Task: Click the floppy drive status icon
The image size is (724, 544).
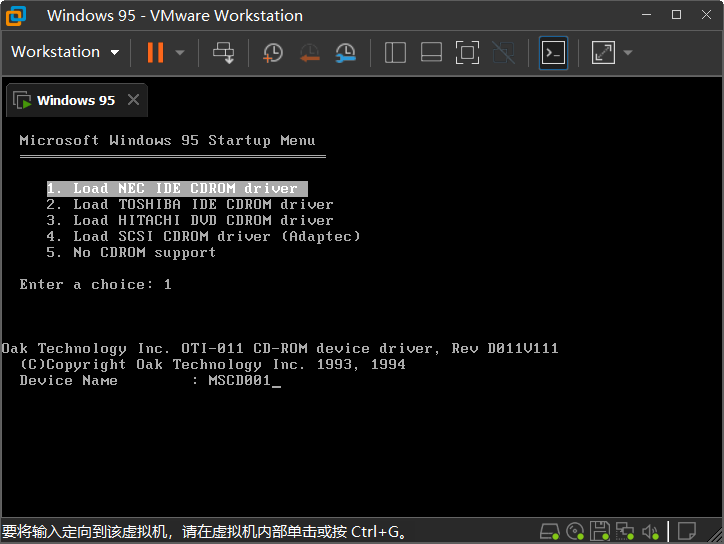Action: coord(600,531)
